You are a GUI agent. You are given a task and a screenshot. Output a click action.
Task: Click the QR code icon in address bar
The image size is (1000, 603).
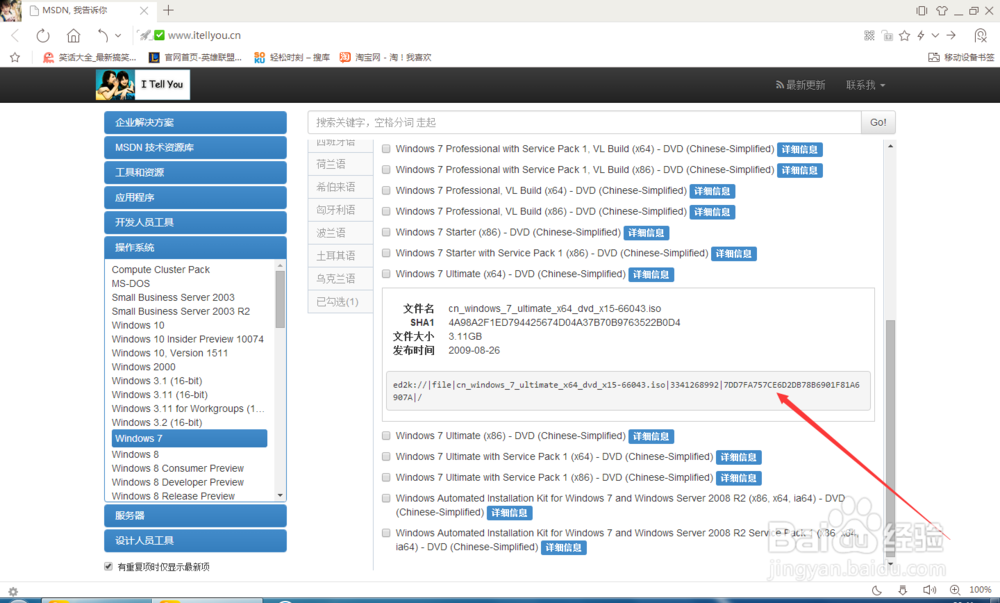pos(869,36)
